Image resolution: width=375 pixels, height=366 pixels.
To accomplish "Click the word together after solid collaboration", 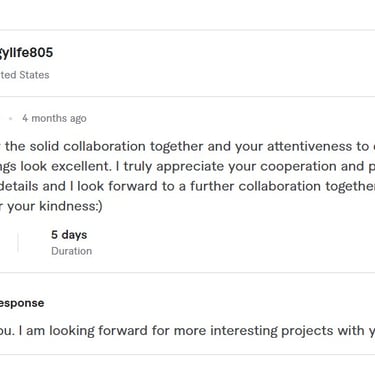I will coord(177,147).
